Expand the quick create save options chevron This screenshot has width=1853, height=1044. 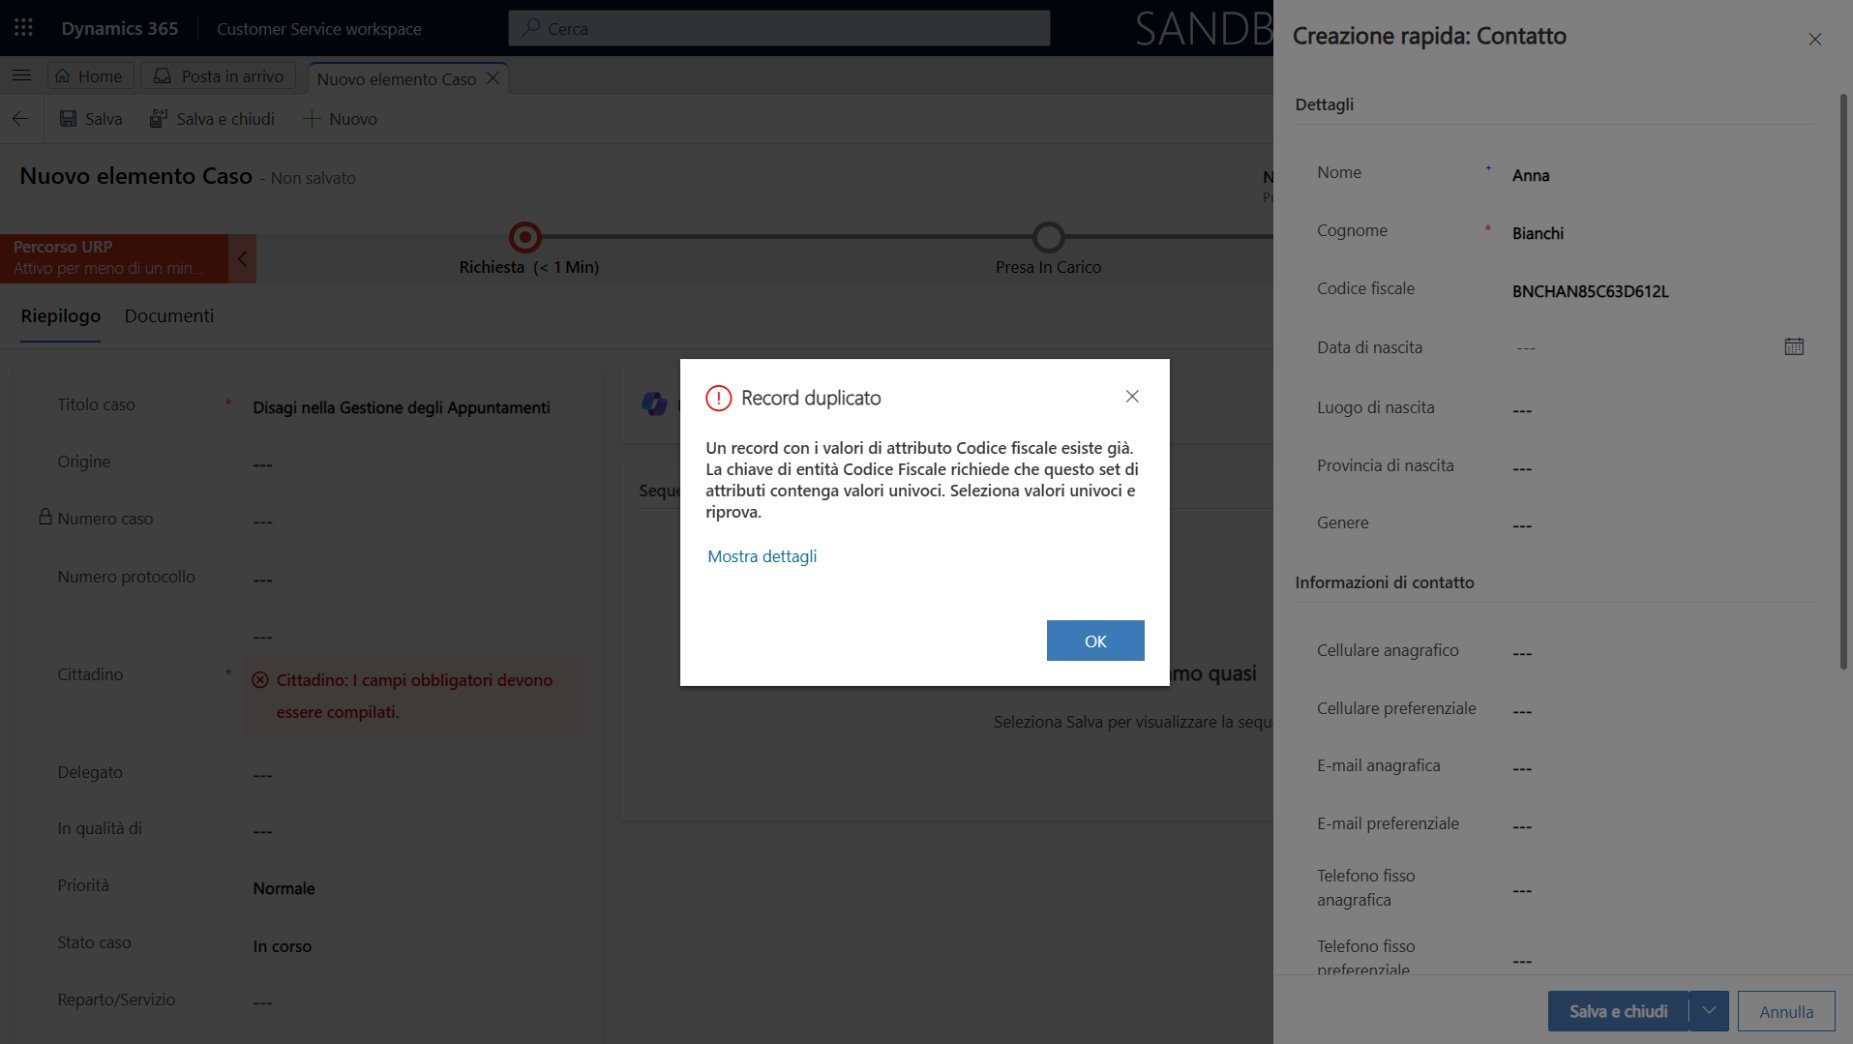[x=1709, y=1011]
